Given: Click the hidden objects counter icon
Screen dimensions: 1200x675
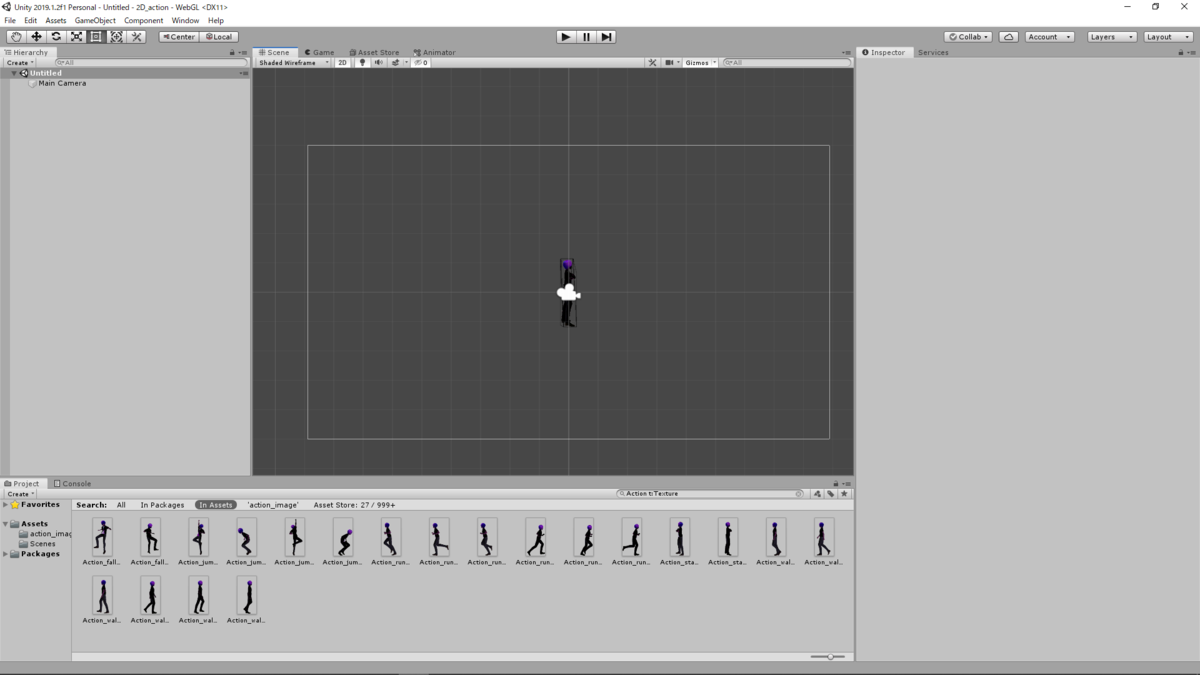Looking at the screenshot, I should pos(421,63).
